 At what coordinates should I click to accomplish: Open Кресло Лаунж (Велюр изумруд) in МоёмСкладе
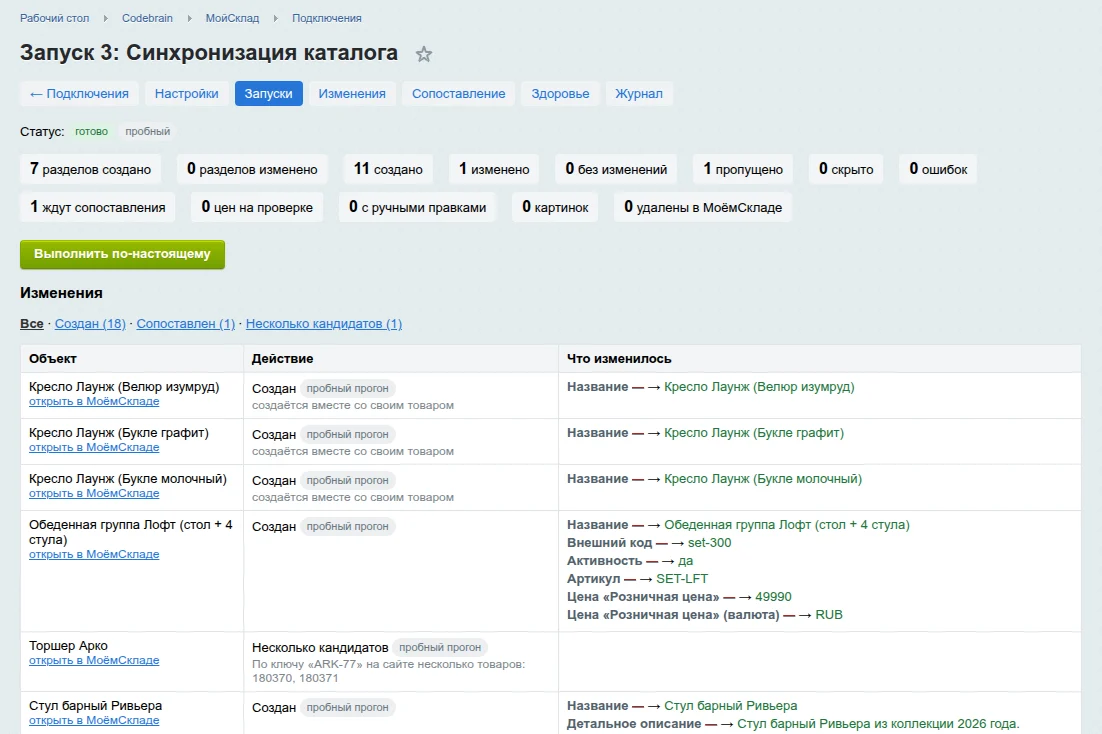[94, 401]
